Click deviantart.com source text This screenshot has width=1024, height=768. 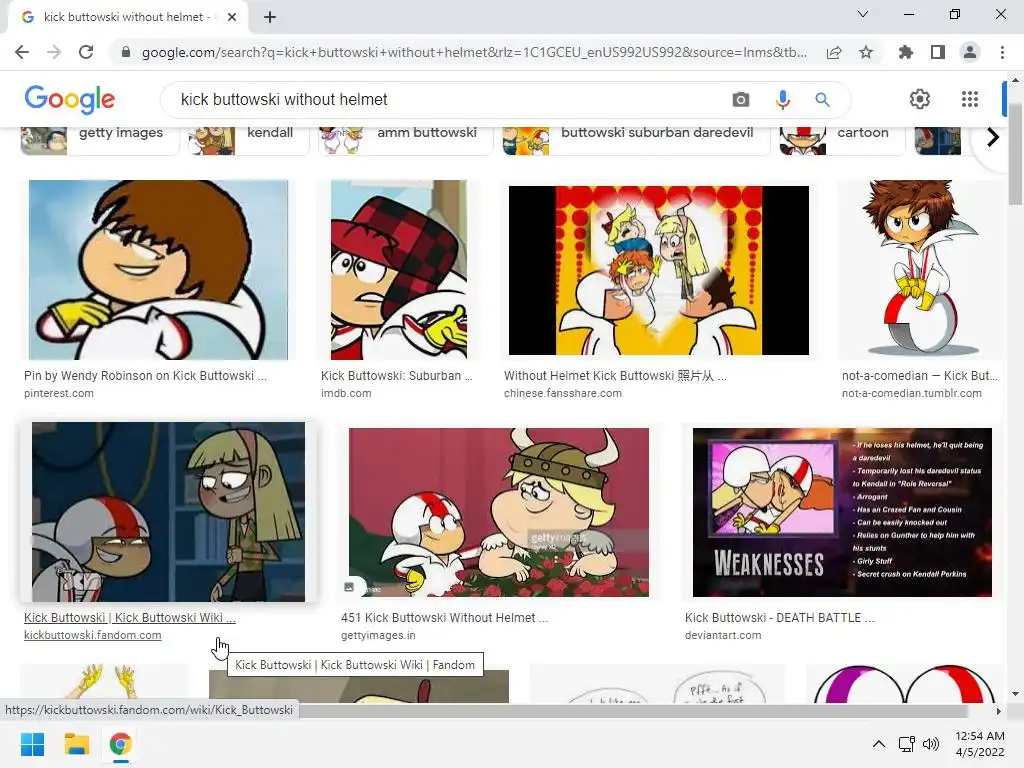(723, 635)
